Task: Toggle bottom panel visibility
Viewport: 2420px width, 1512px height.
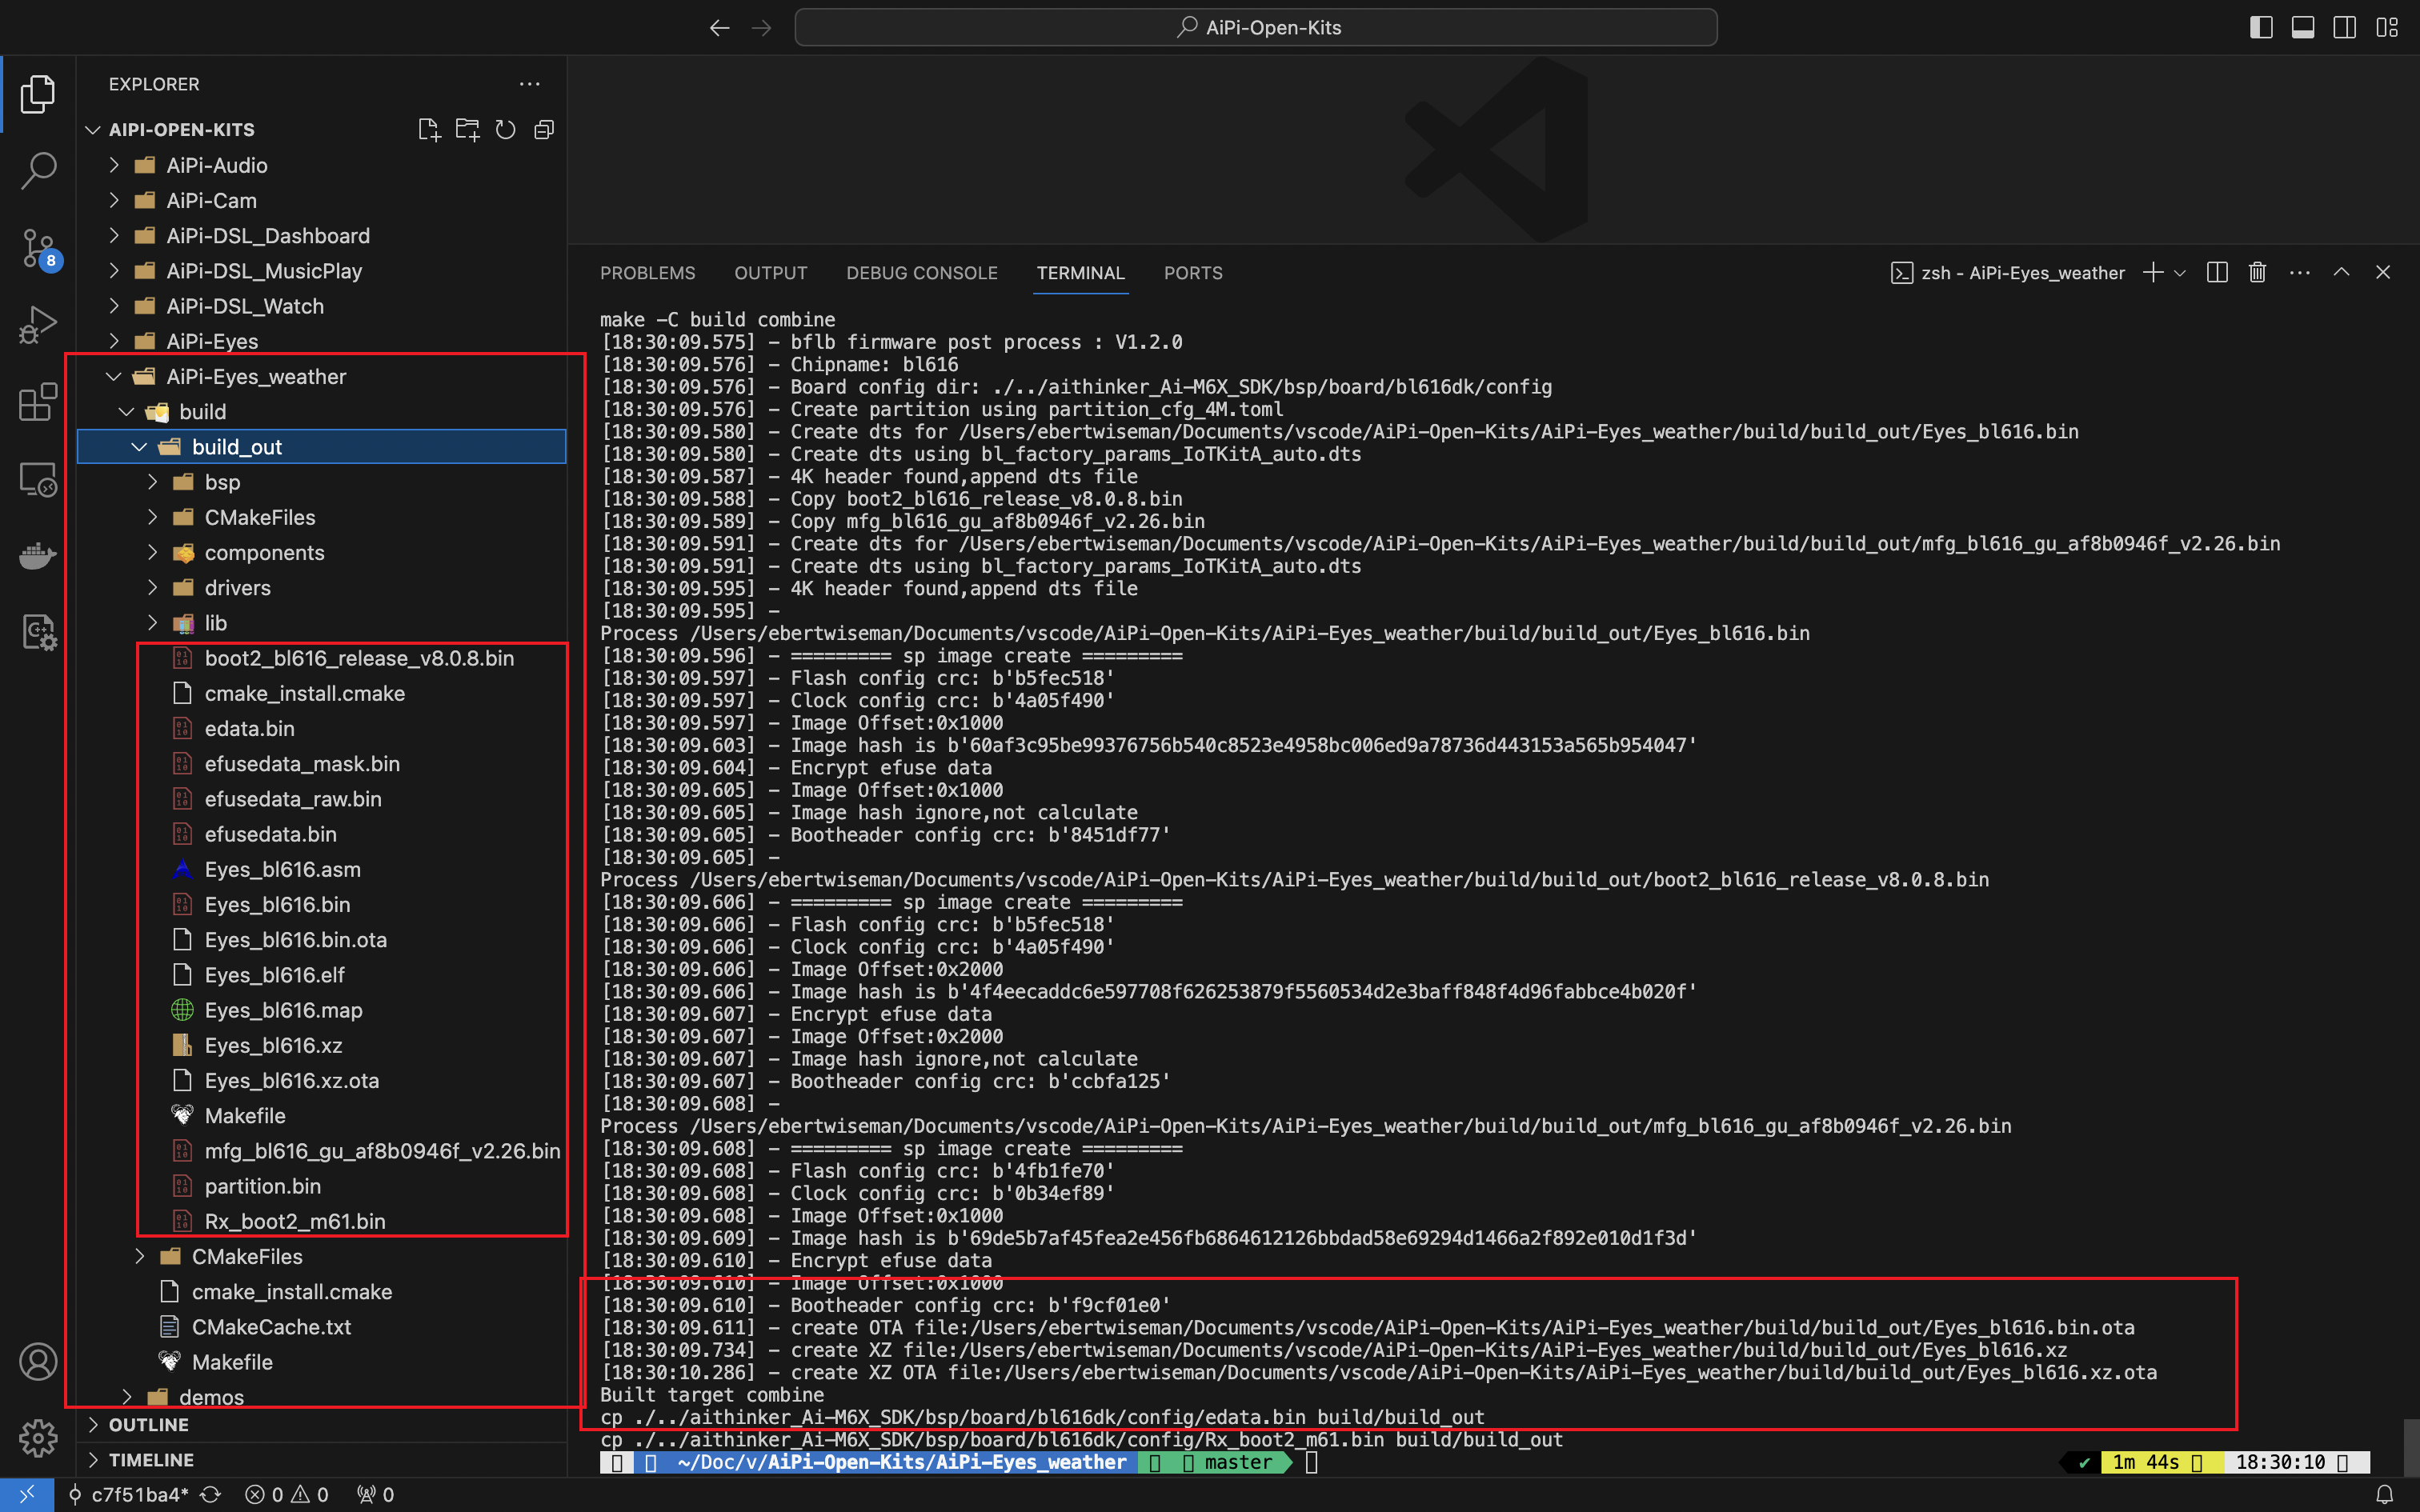Action: click(2303, 28)
